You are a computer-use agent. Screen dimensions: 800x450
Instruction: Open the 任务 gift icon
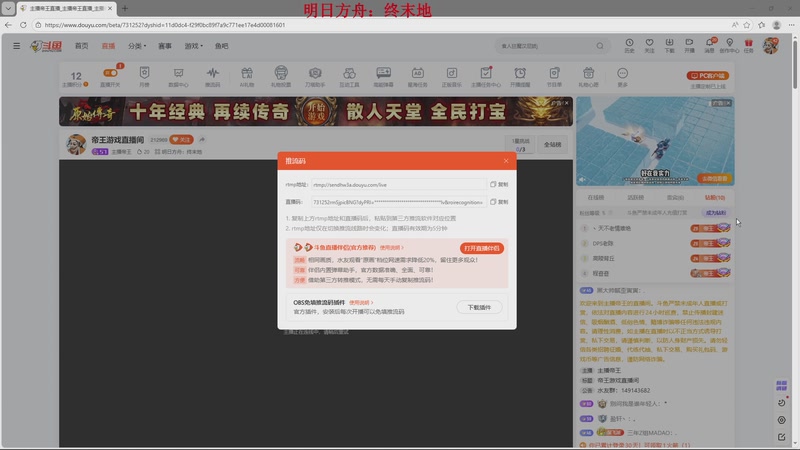pos(748,45)
